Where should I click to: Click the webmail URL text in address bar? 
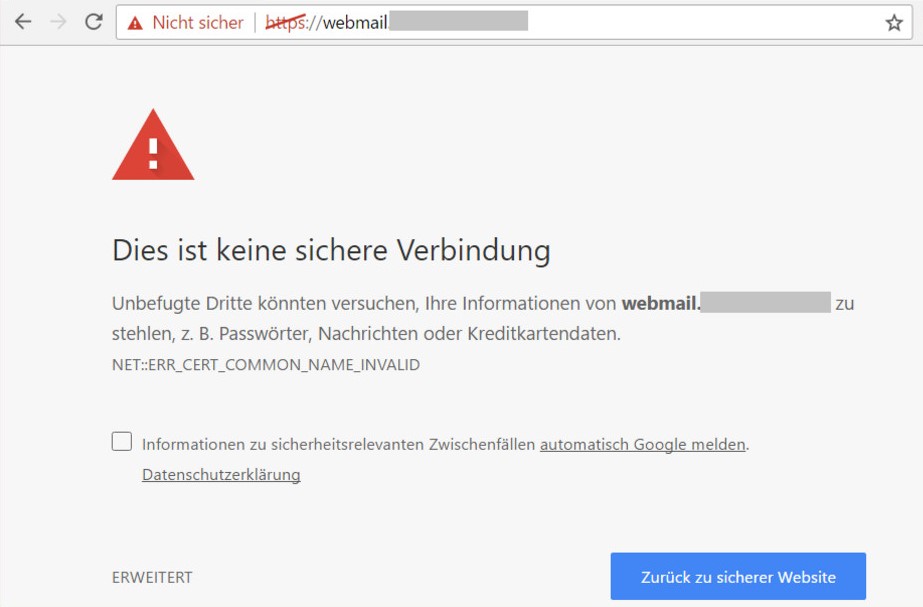(354, 23)
